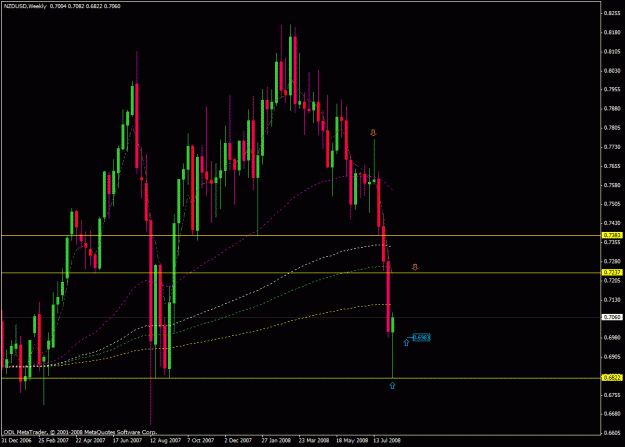
Task: Click the 31 Dec 2006 date label
Action: pos(16,441)
